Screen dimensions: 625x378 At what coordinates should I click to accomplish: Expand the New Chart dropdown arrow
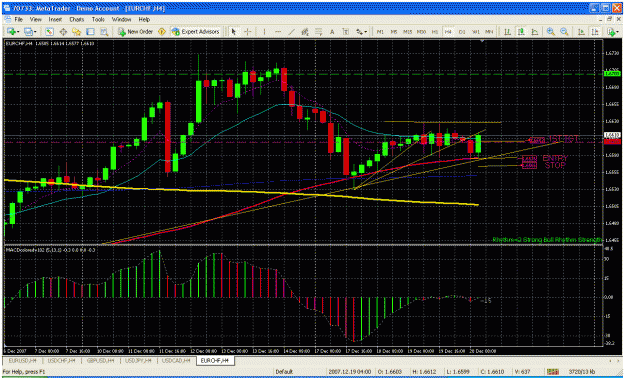(18, 32)
